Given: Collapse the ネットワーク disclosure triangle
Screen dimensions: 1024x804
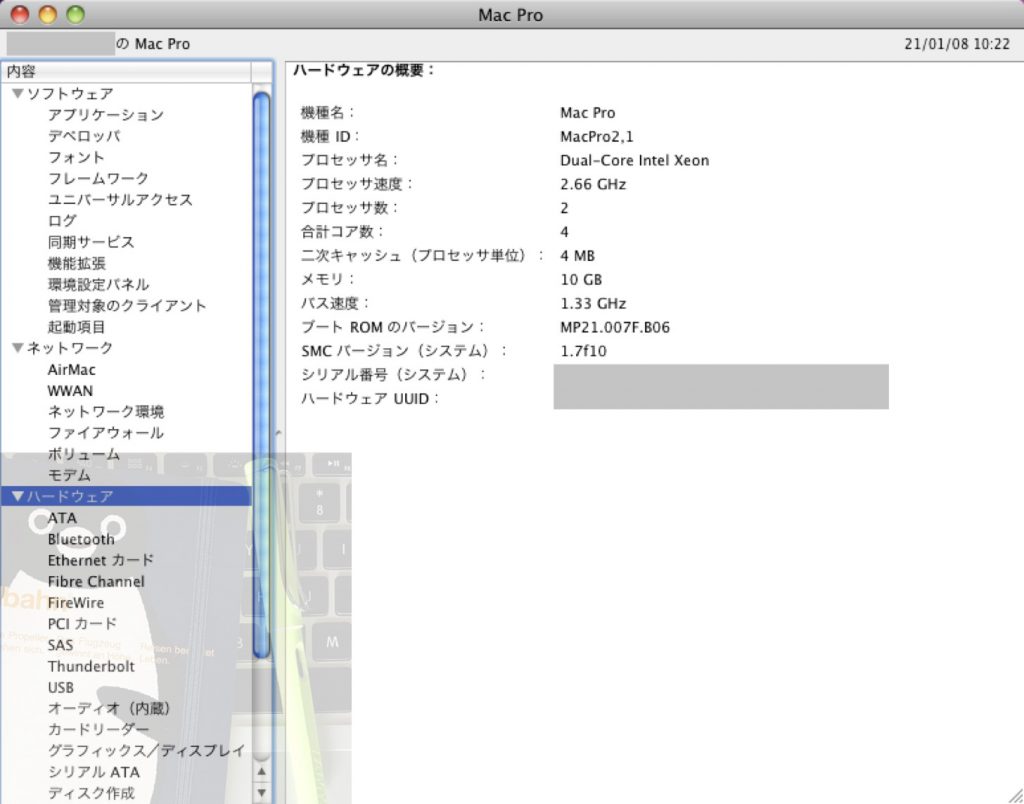Looking at the screenshot, I should [18, 347].
